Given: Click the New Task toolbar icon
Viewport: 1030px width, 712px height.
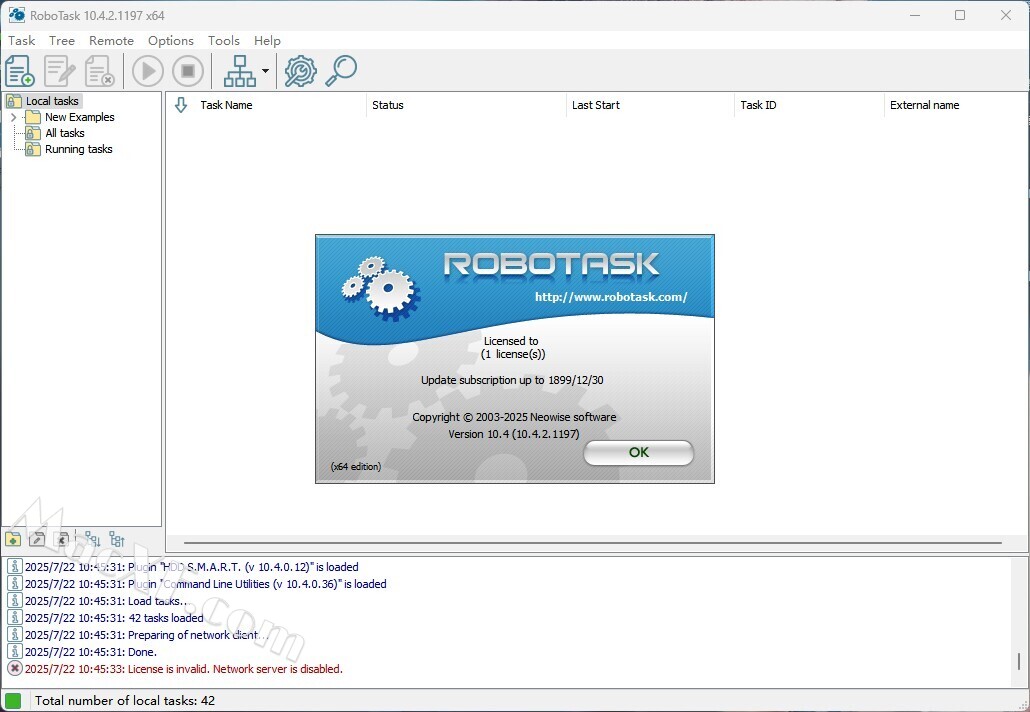Looking at the screenshot, I should [x=19, y=71].
